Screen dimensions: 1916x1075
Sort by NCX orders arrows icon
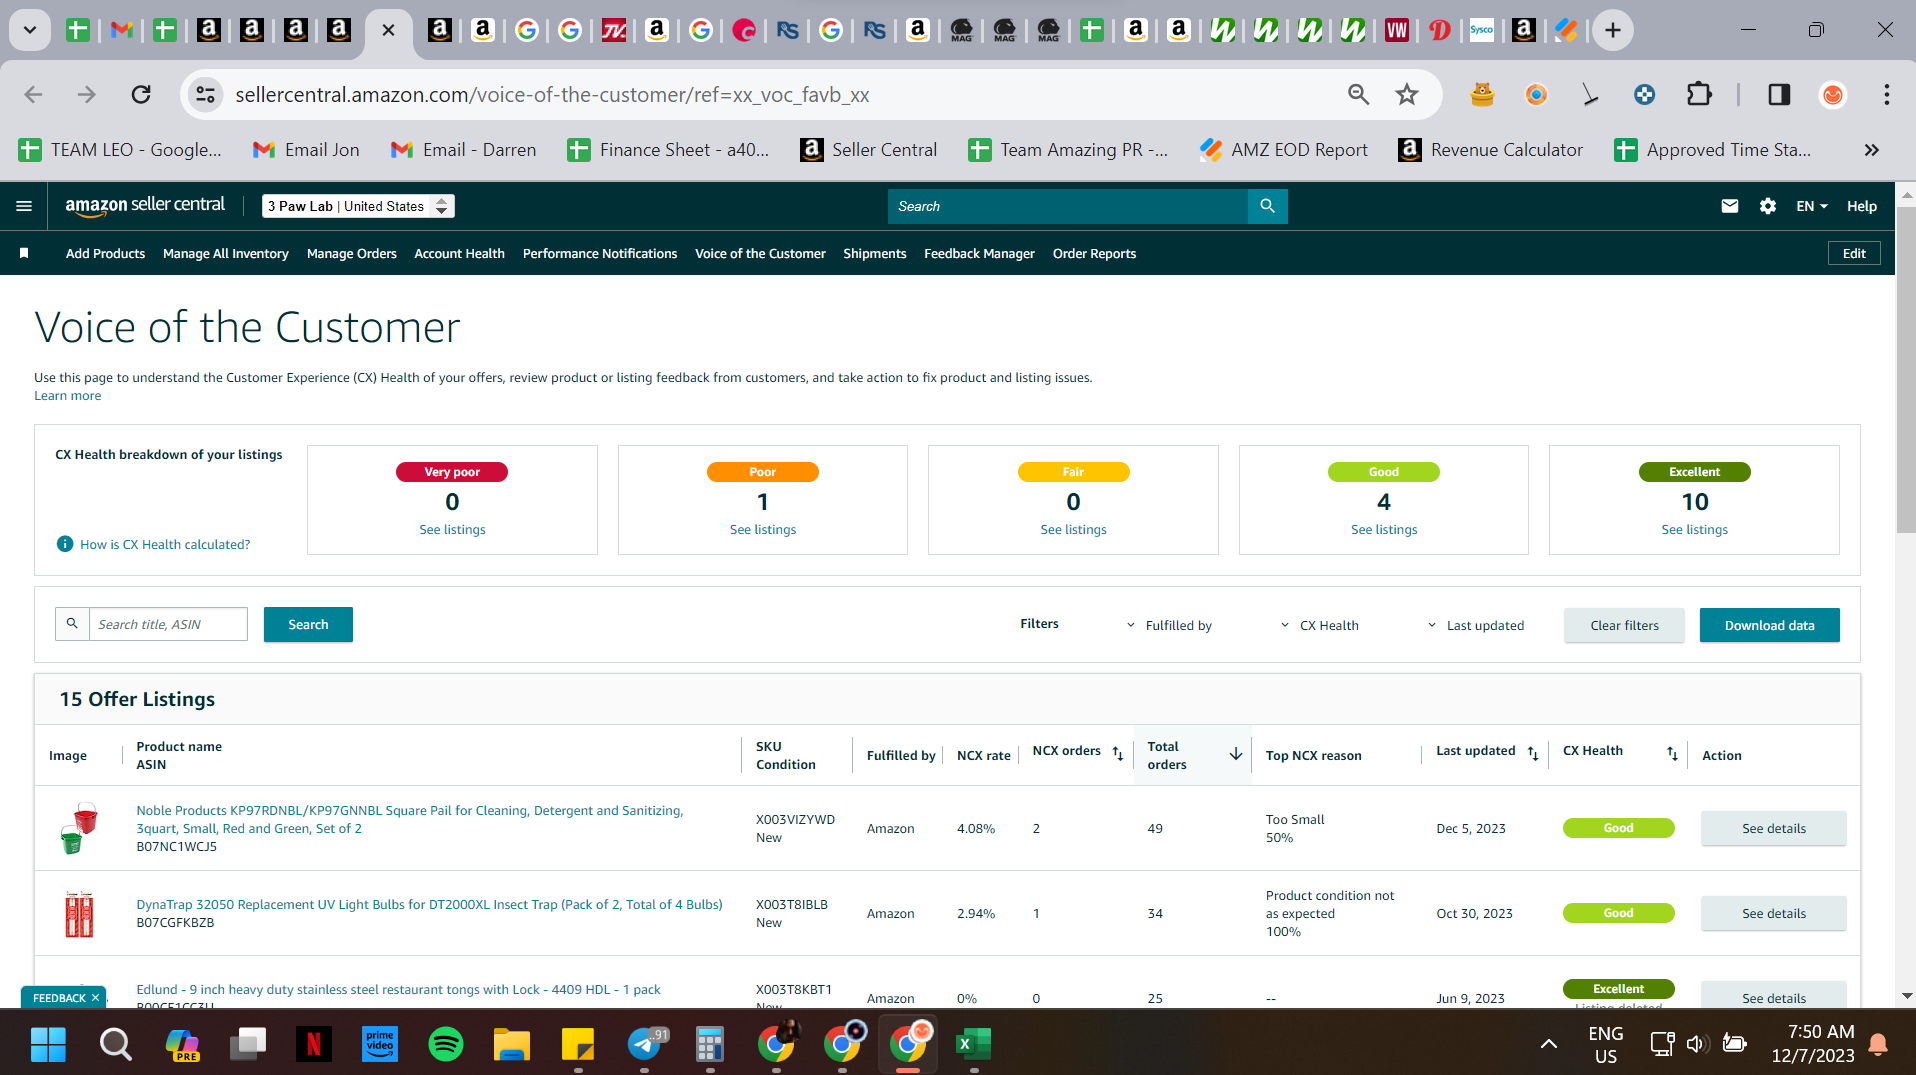point(1118,754)
